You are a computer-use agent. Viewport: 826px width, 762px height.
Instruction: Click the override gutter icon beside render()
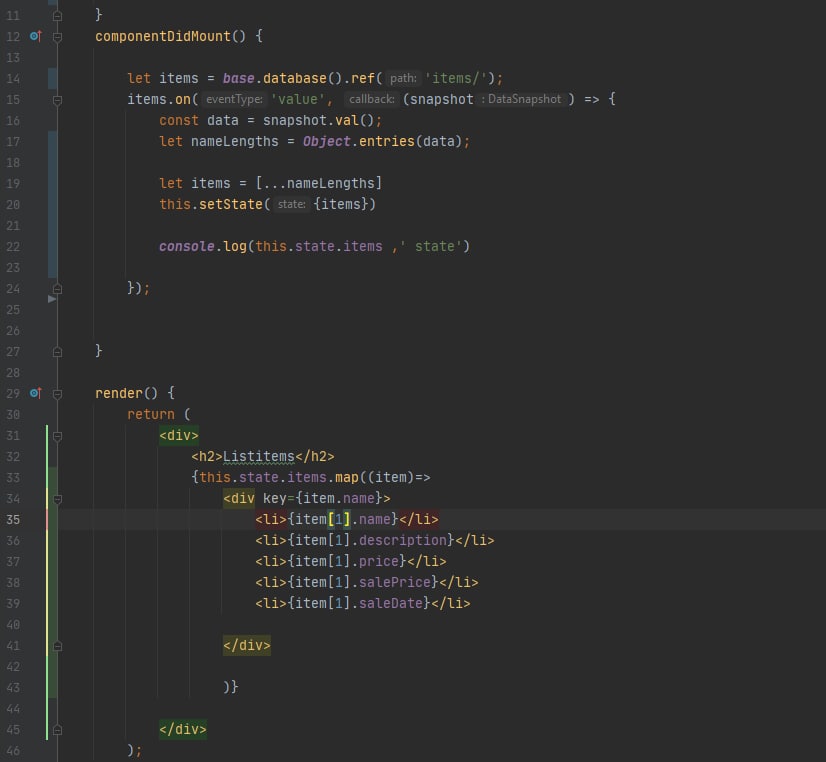pos(36,393)
